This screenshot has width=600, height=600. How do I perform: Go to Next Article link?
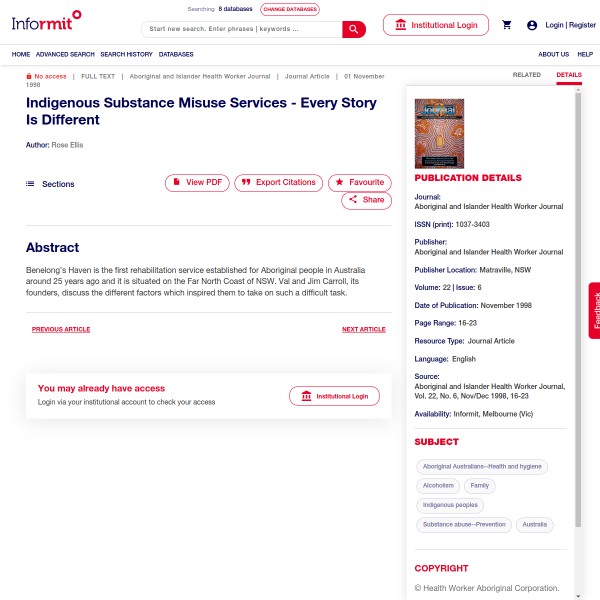(x=364, y=329)
